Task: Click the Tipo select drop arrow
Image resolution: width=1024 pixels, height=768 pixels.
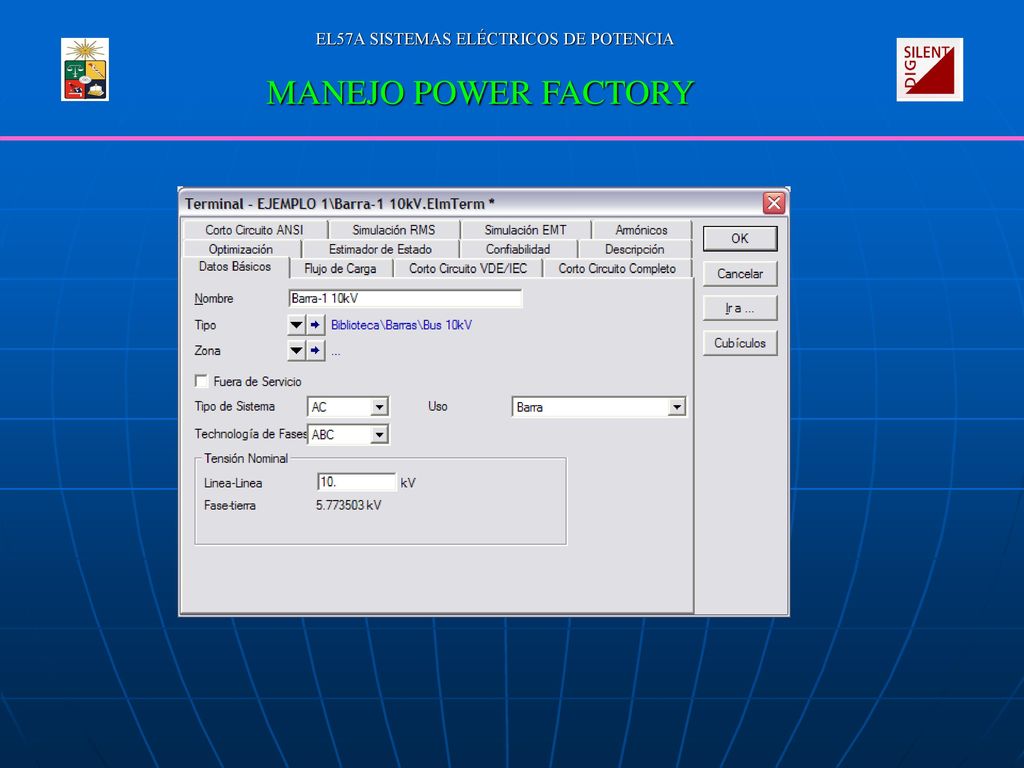Action: [x=296, y=325]
